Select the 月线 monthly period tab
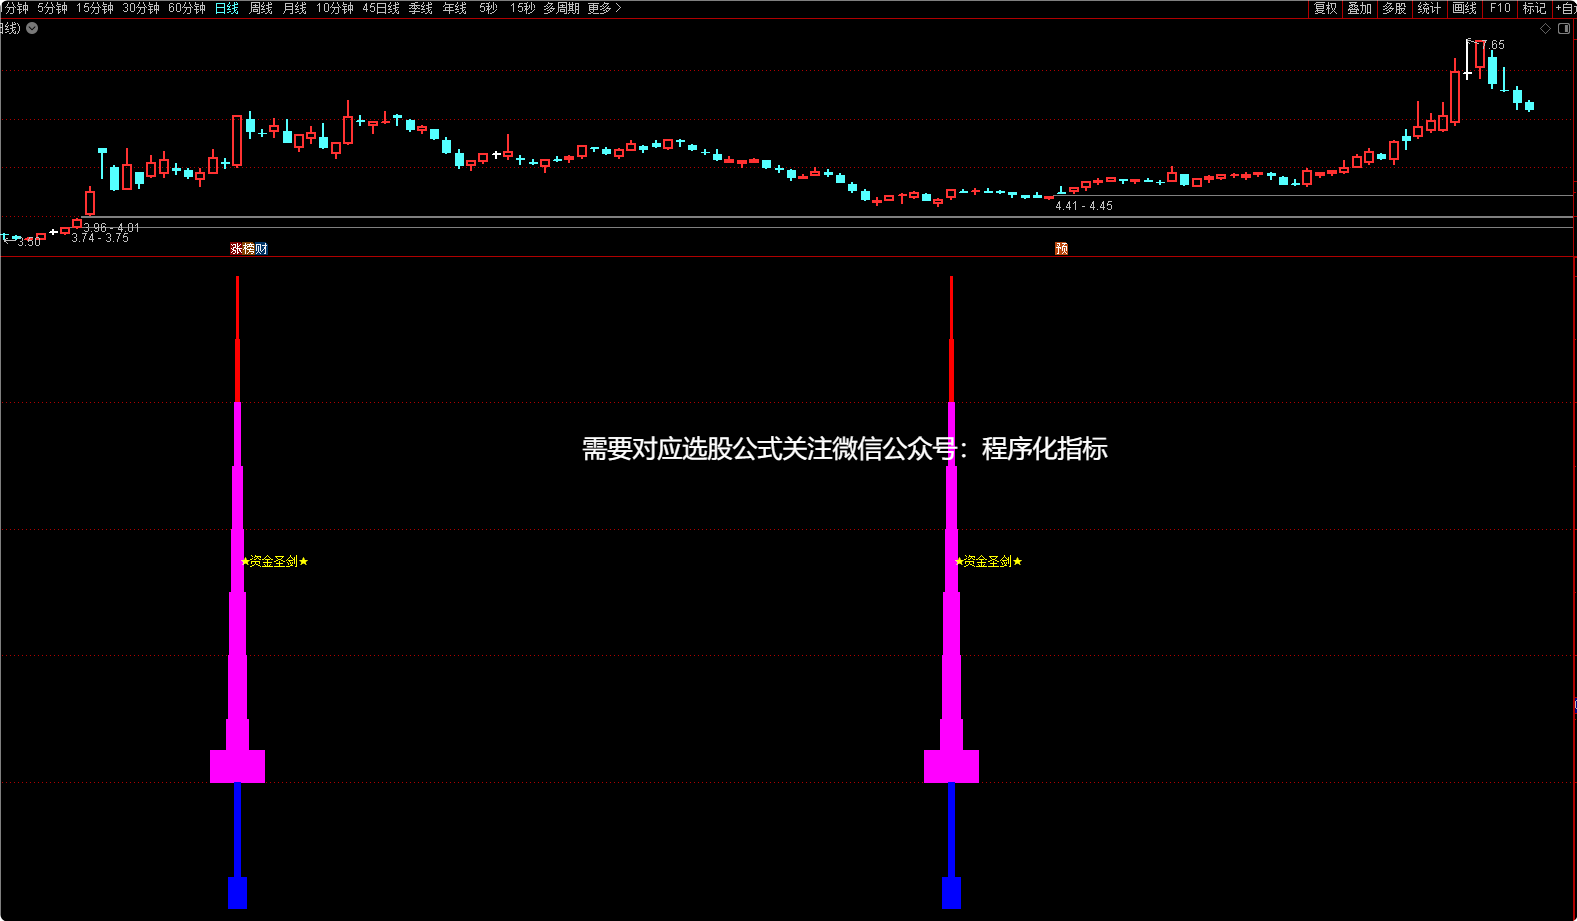The image size is (1577, 921). (x=295, y=8)
